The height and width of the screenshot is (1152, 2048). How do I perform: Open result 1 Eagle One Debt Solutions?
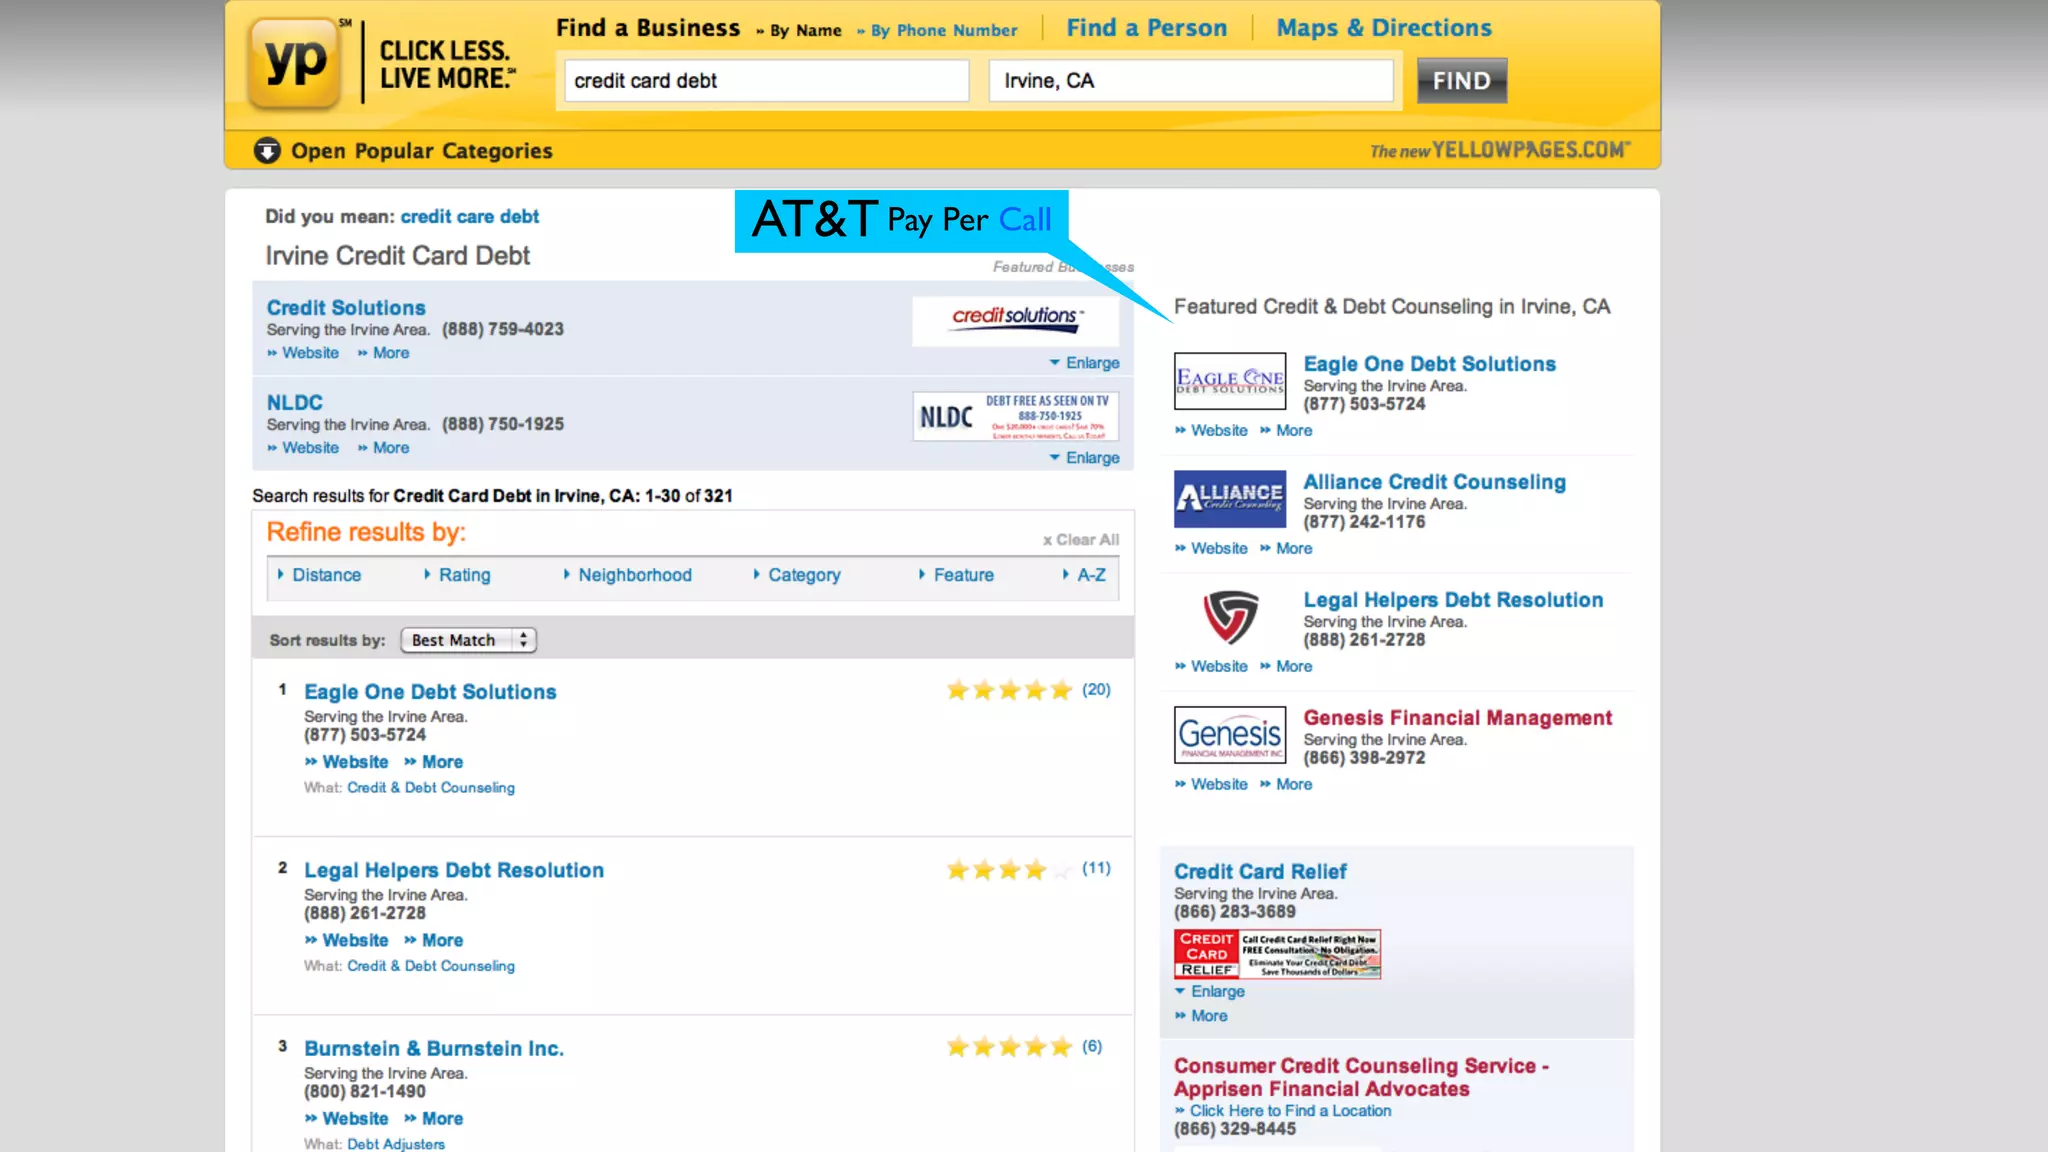(x=430, y=692)
